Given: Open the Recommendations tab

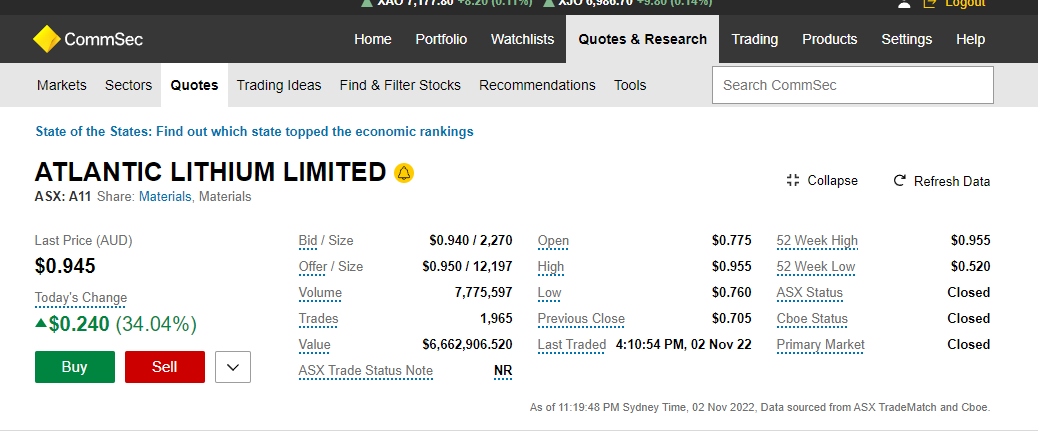Looking at the screenshot, I should (x=537, y=85).
